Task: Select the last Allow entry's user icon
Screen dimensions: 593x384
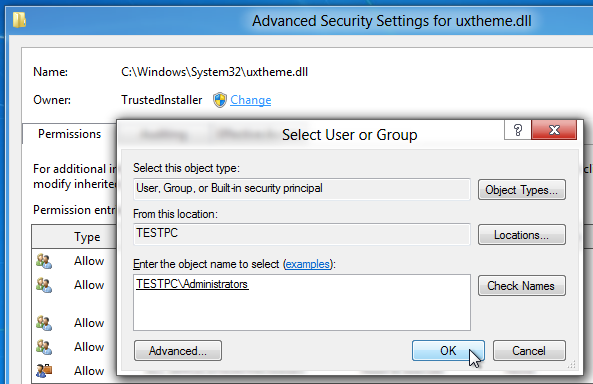Action: pyautogui.click(x=44, y=371)
